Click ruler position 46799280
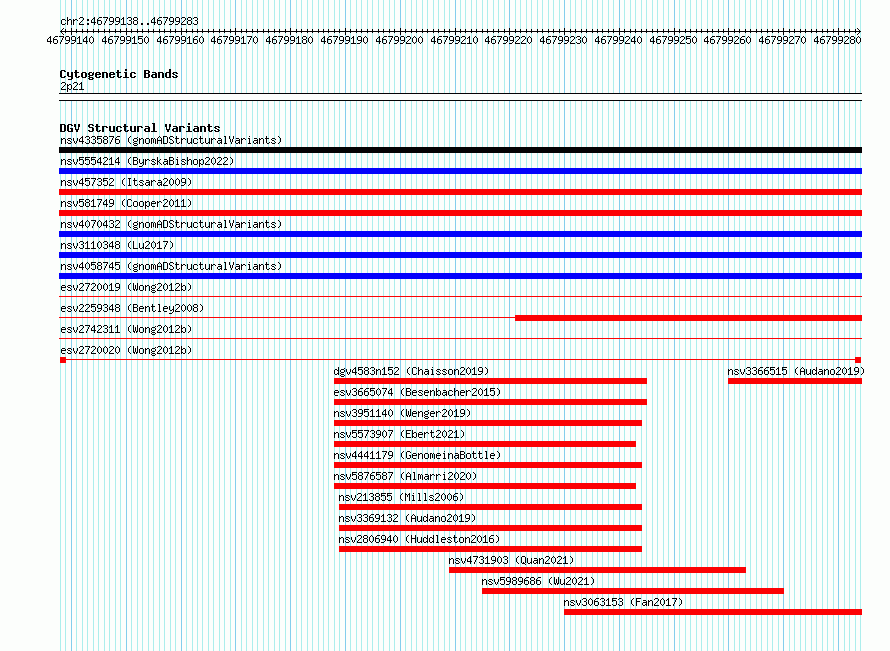Screen dimensions: 890x651 [837, 40]
